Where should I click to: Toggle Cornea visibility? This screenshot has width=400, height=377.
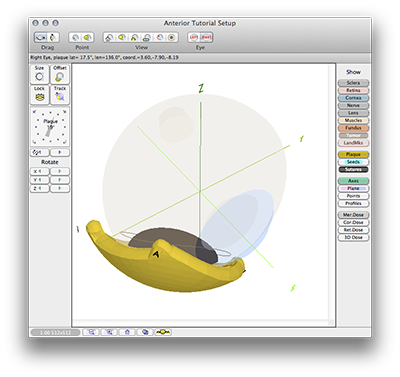[x=353, y=98]
